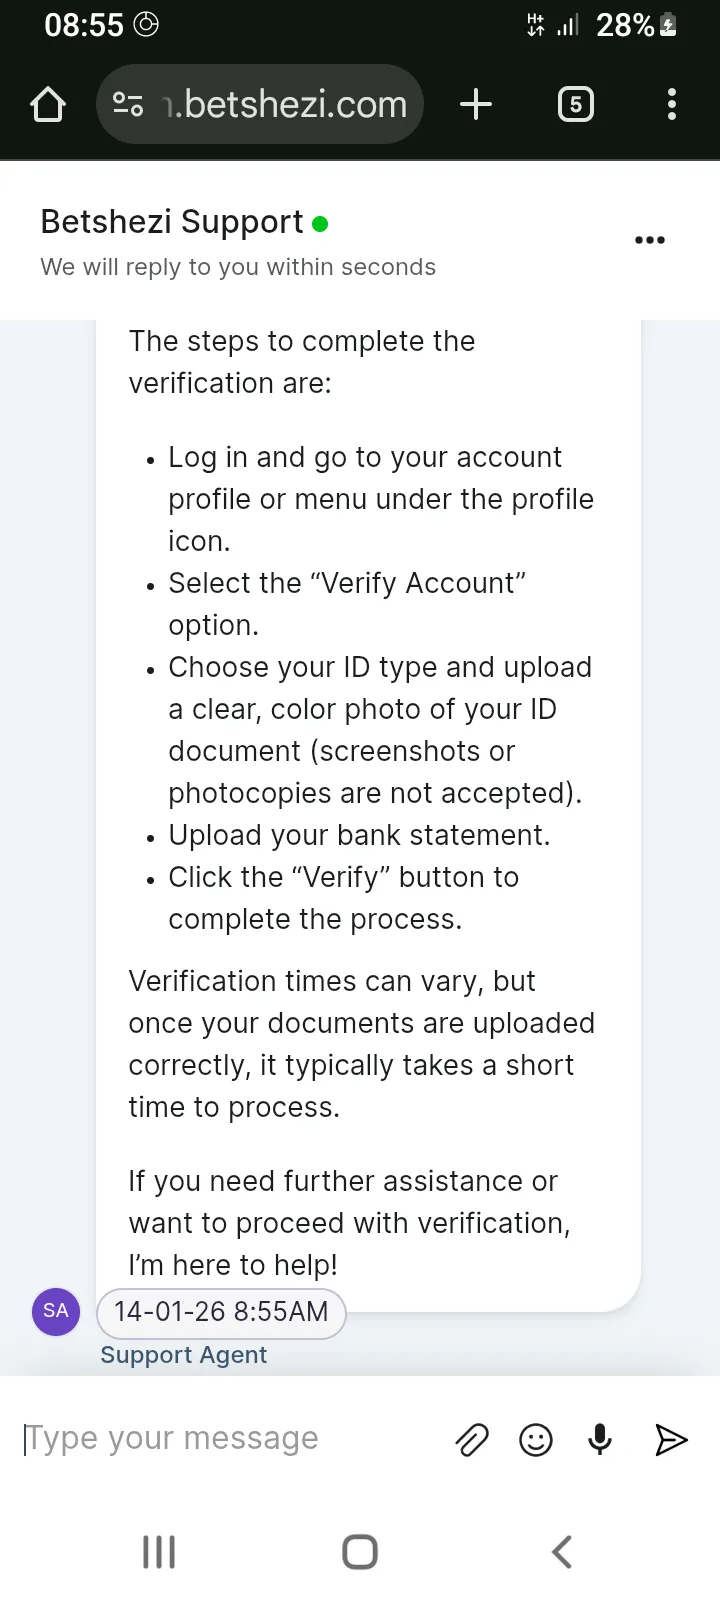Tap the 14-01-26 8:55AM timestamp chip

click(x=221, y=1312)
